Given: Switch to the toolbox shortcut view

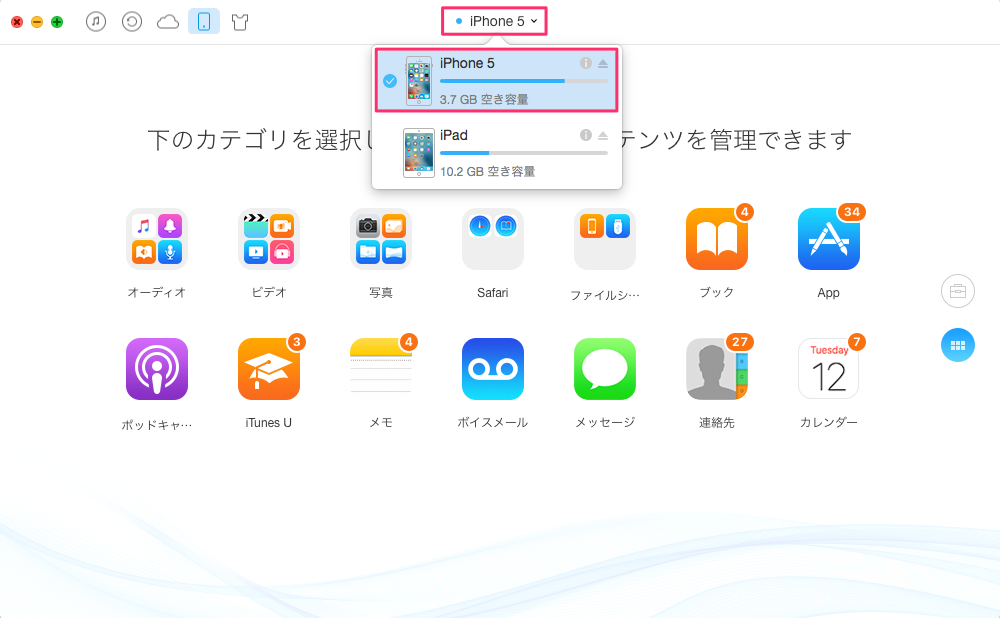Looking at the screenshot, I should coord(957,291).
